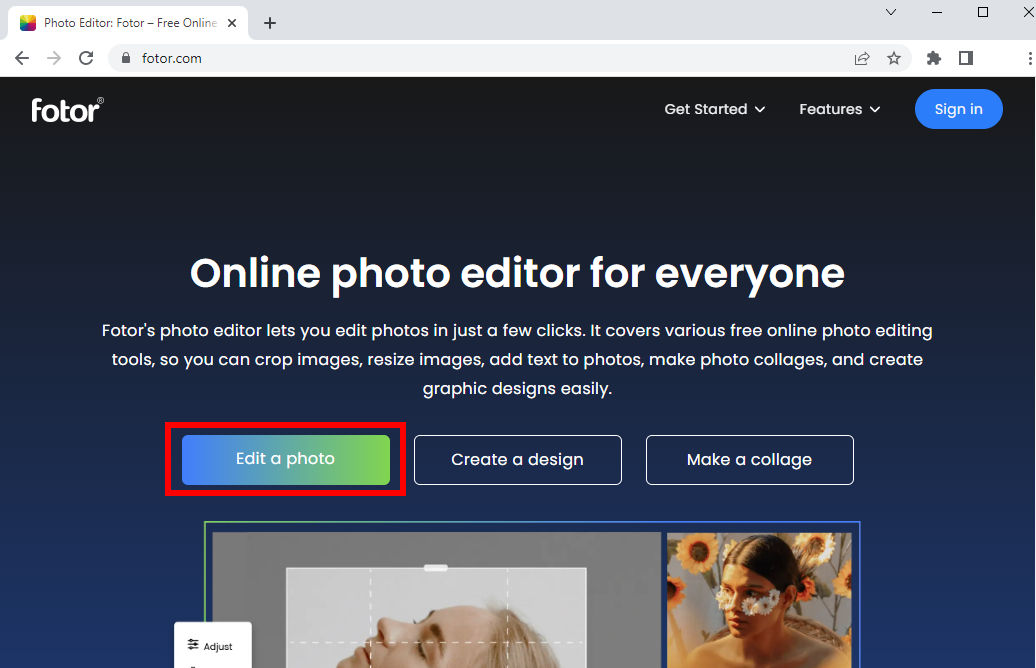Share this page icon in address bar
1036x668 pixels.
(862, 58)
